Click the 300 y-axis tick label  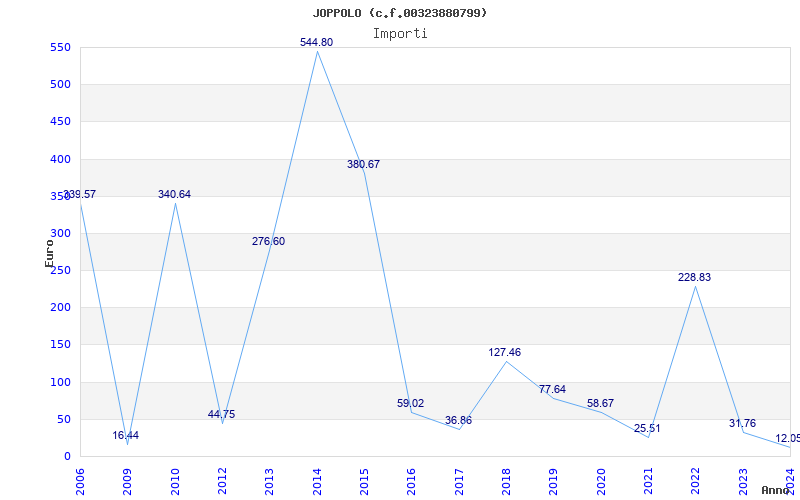click(x=60, y=233)
